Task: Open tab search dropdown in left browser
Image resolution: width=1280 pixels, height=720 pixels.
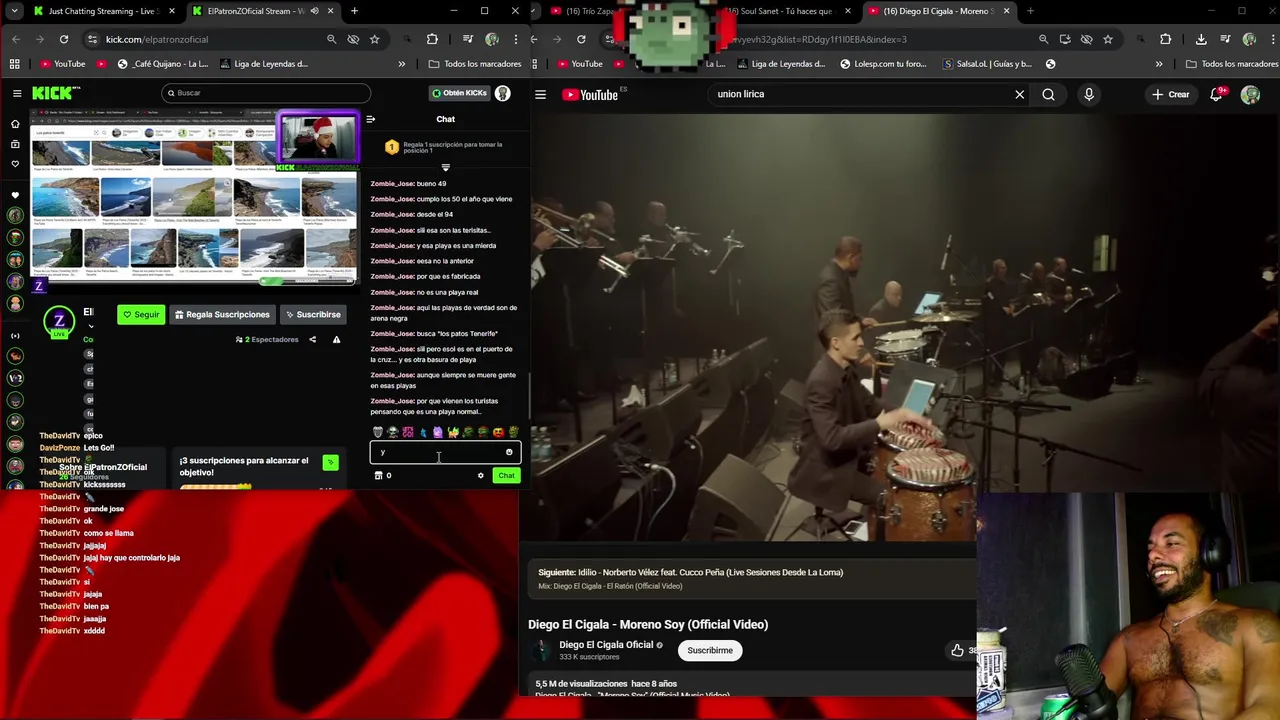Action: [x=15, y=11]
